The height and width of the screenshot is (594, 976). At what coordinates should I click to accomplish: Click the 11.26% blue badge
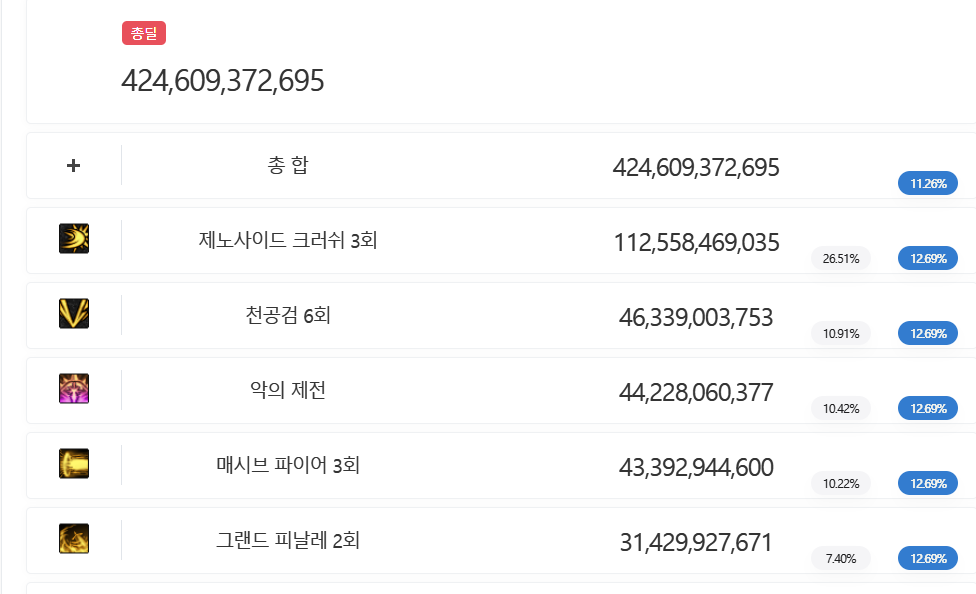(928, 184)
